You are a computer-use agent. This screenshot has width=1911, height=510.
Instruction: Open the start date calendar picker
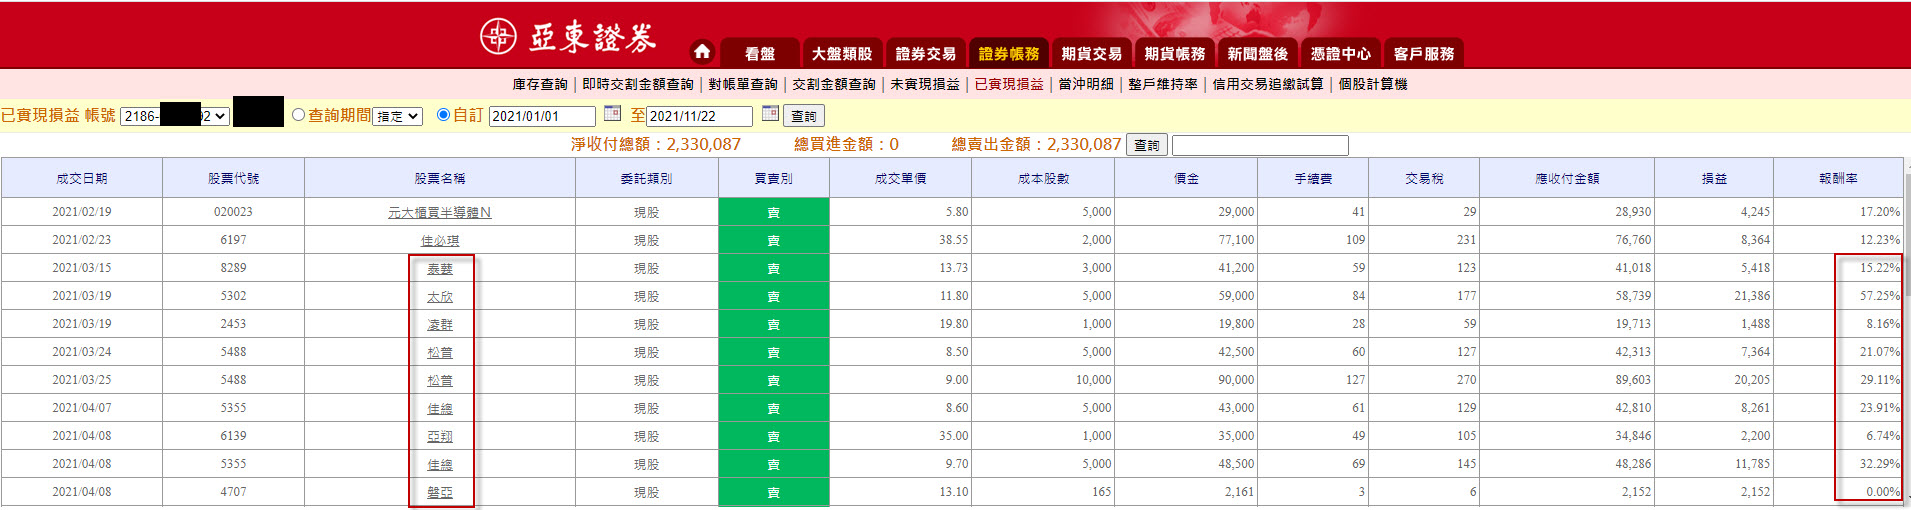(x=612, y=114)
